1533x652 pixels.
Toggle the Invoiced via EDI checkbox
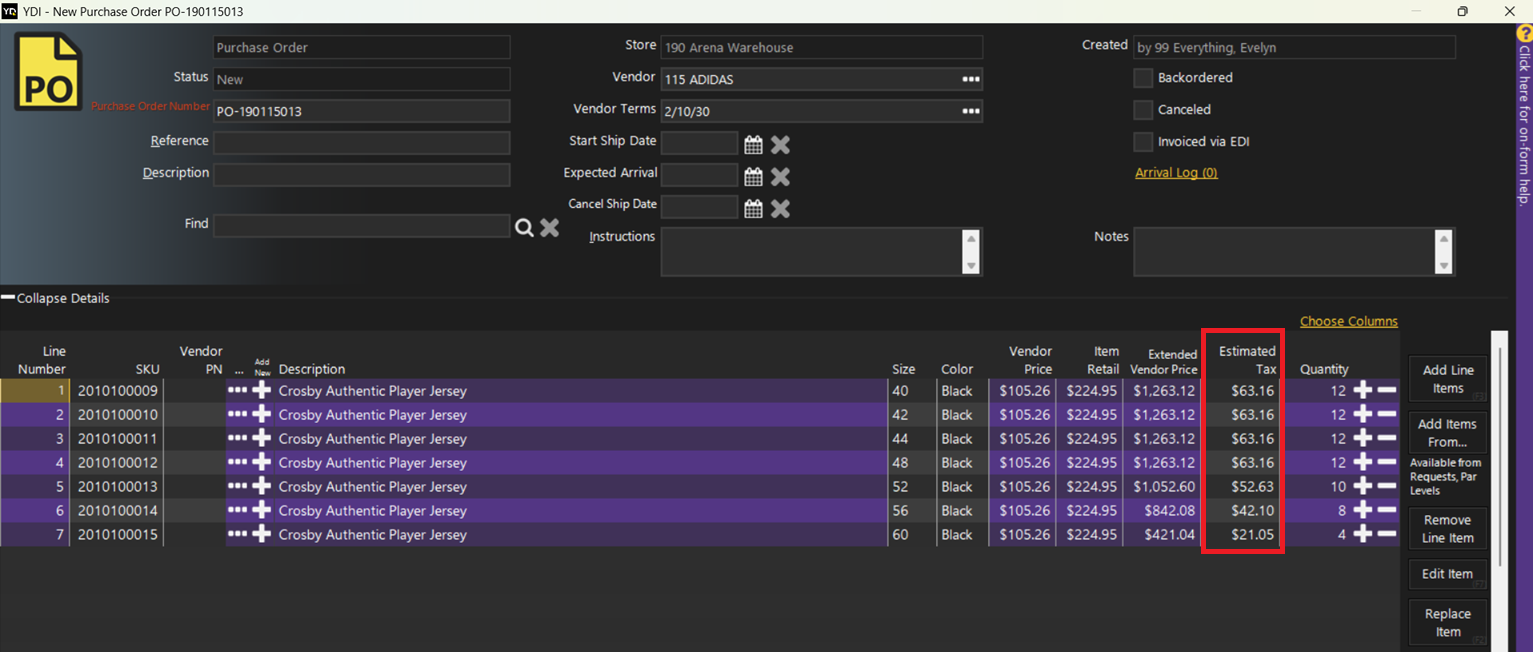(1143, 142)
